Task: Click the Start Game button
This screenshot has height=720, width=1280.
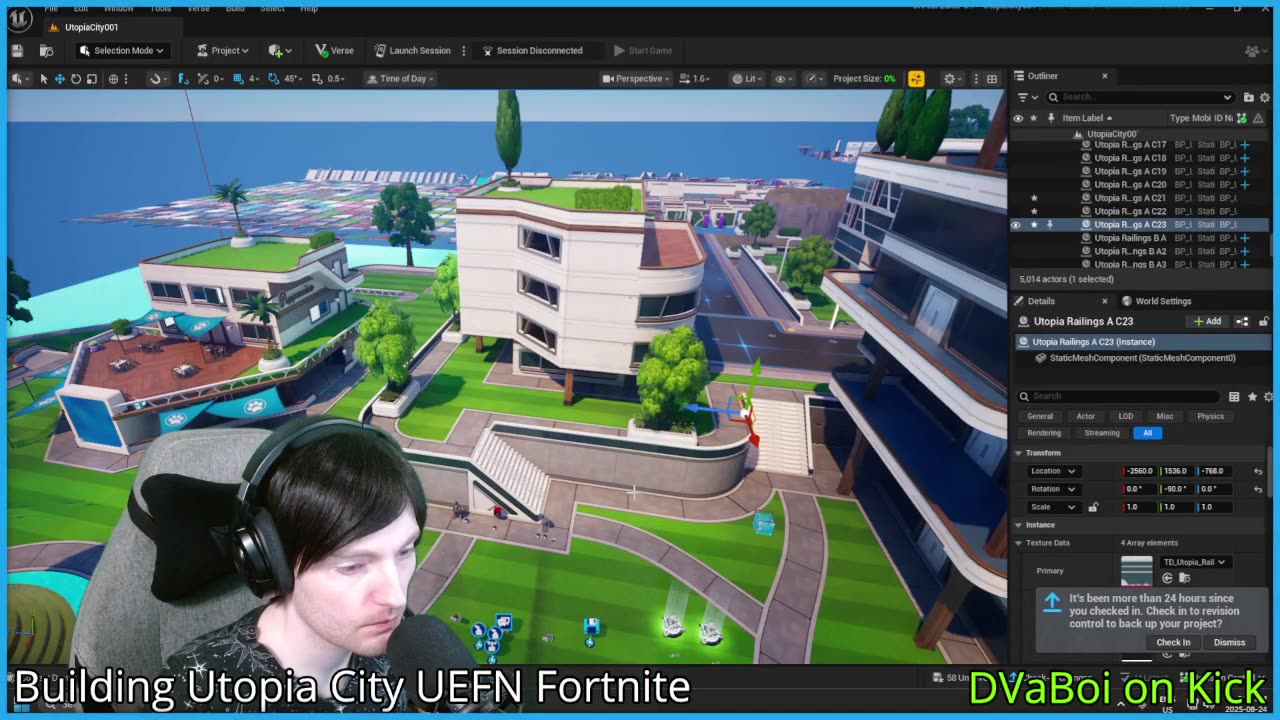Action: pyautogui.click(x=642, y=50)
